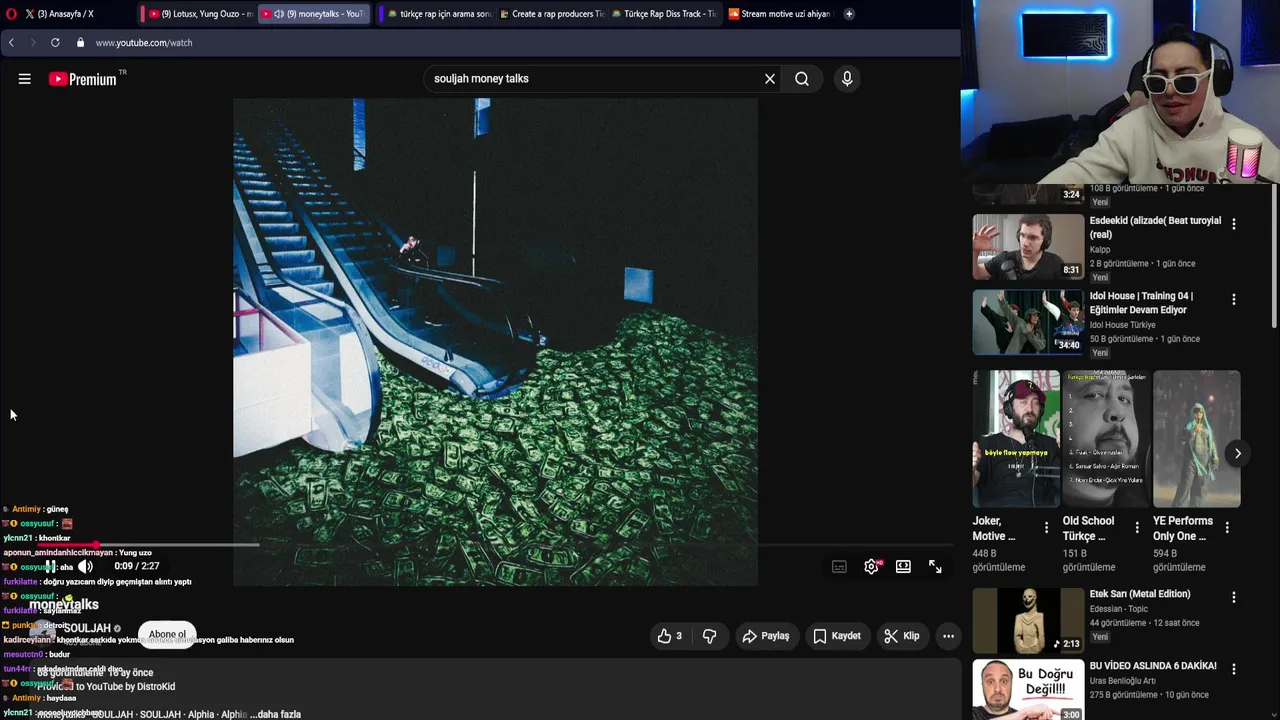Open the Idol House thumbnail 34:40

click(x=1028, y=322)
